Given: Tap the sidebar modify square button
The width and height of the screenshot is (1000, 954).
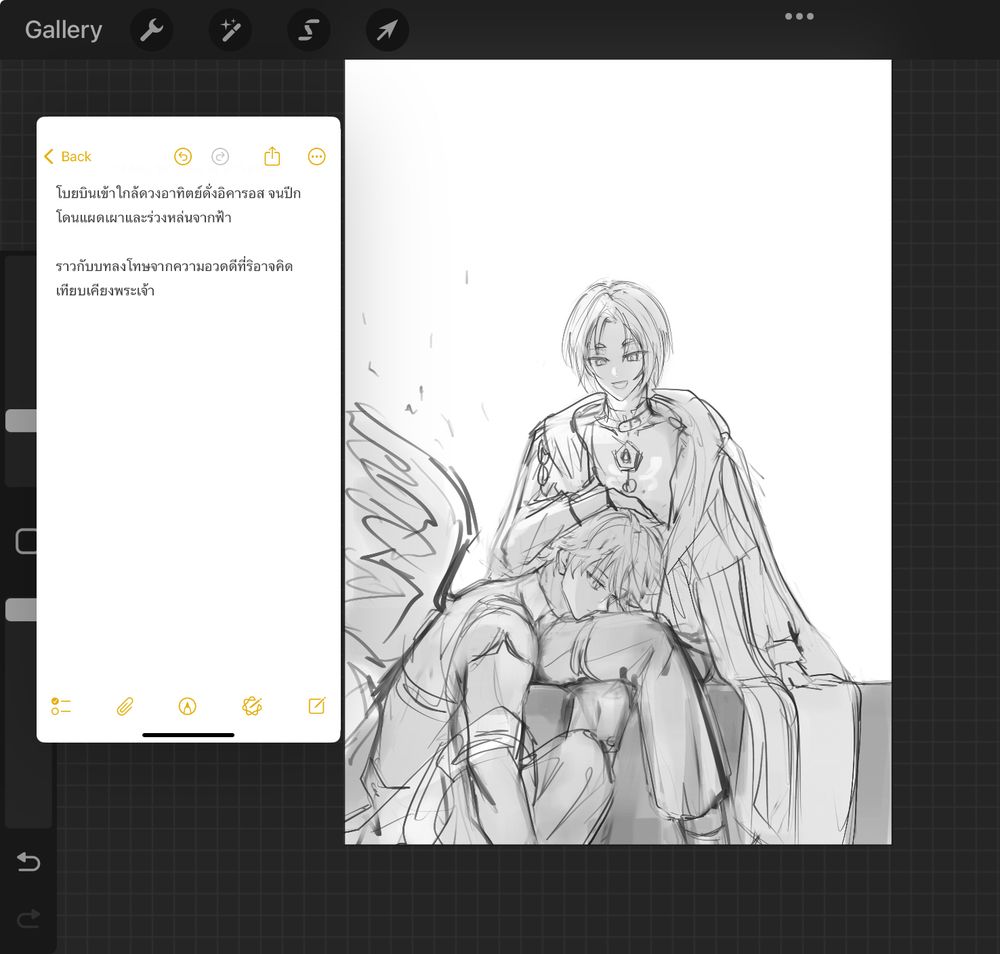Looking at the screenshot, I should [26, 541].
